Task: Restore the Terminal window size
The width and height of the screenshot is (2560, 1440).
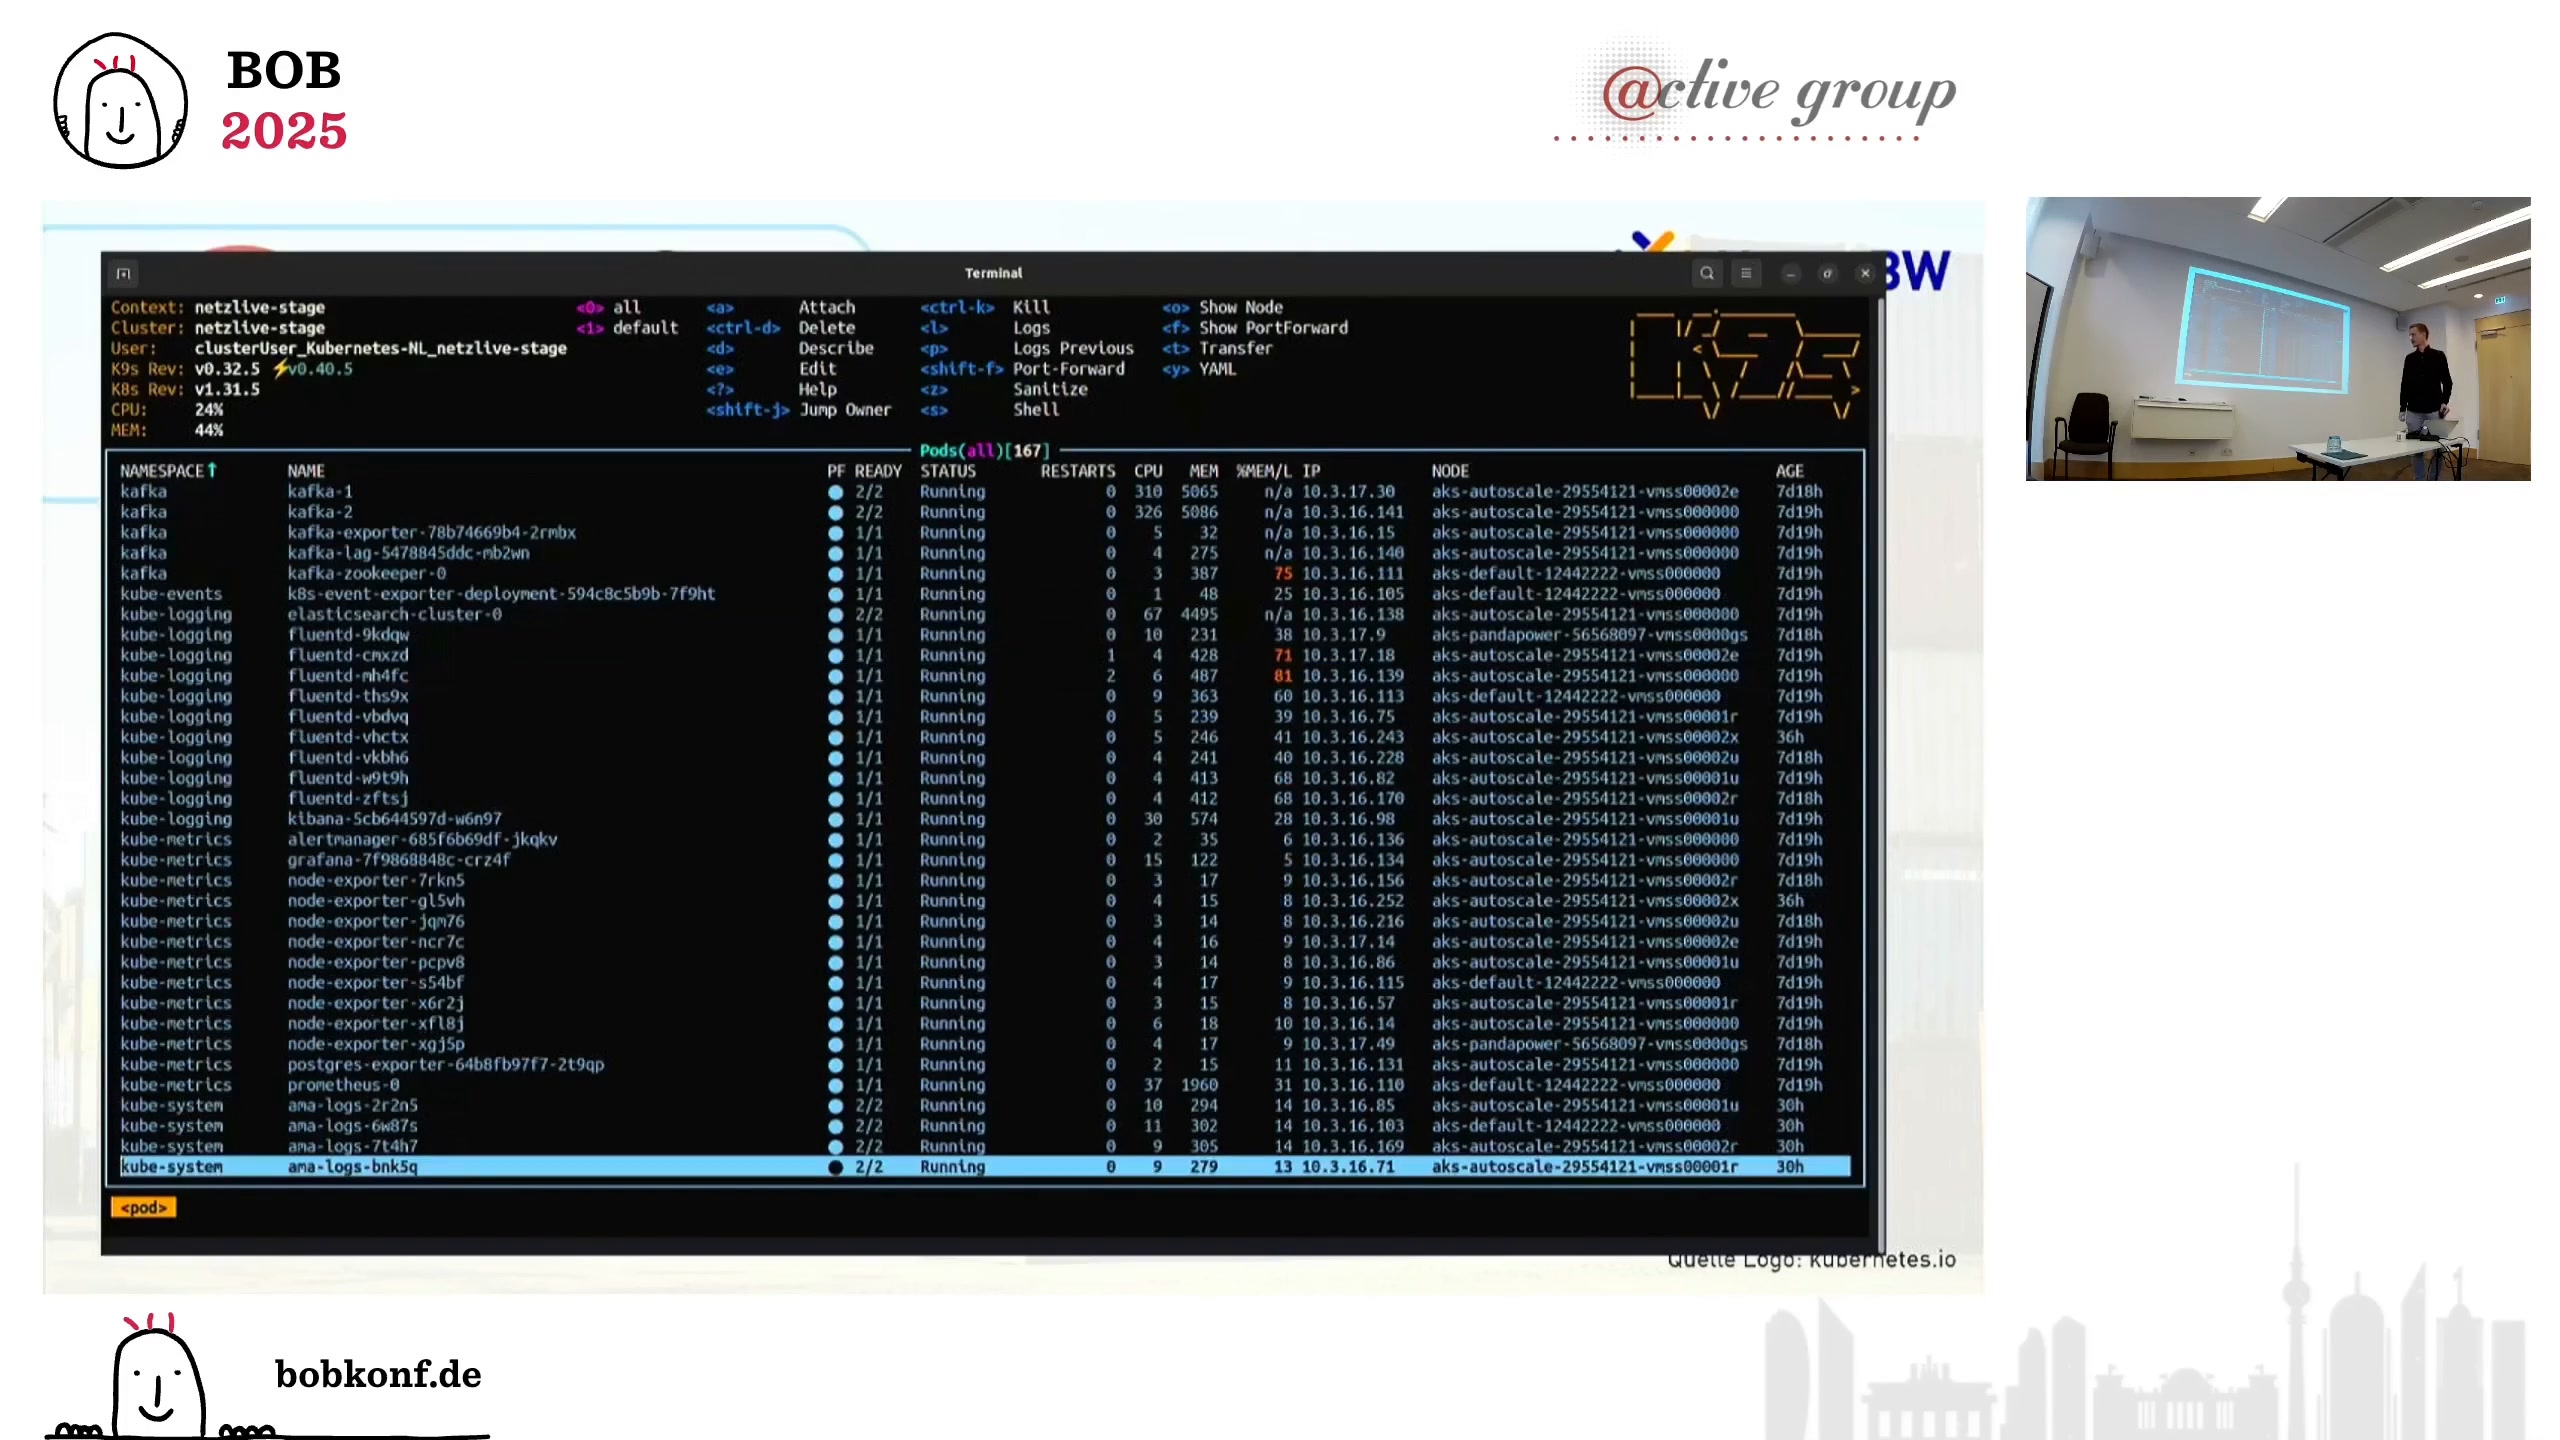Action: coord(1827,273)
